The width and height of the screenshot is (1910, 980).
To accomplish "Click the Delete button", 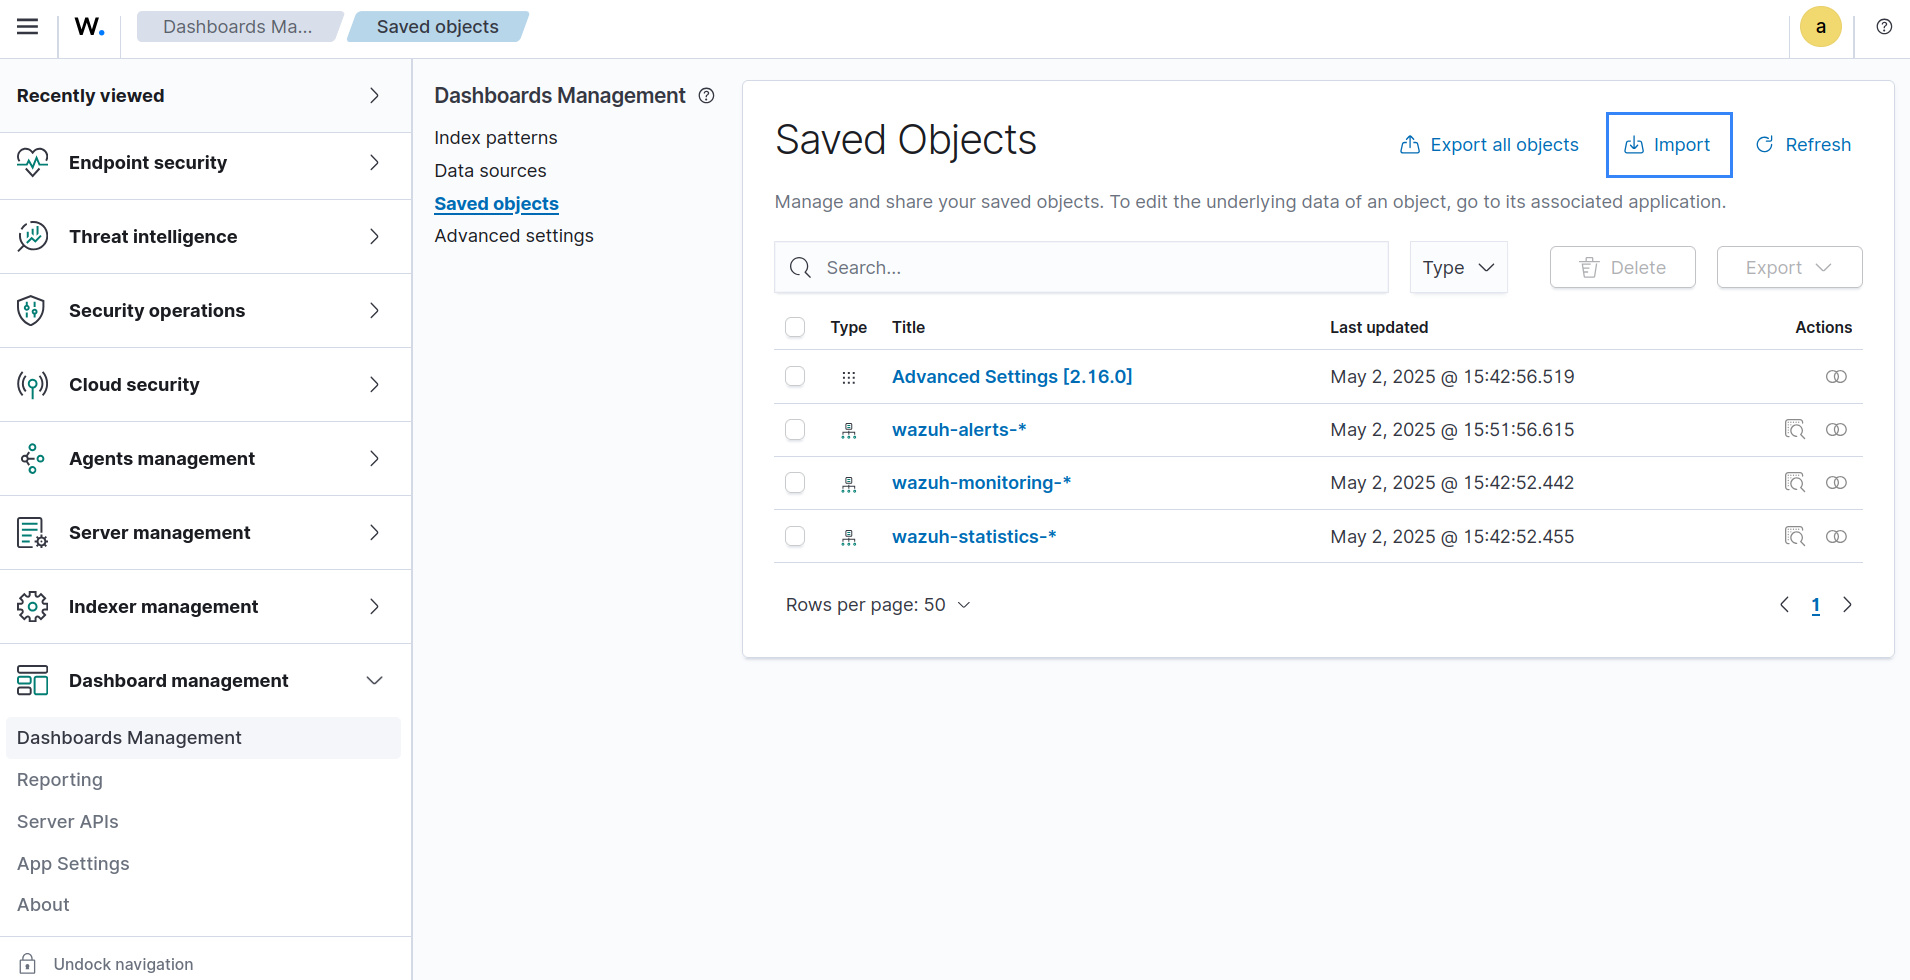I will coord(1622,267).
